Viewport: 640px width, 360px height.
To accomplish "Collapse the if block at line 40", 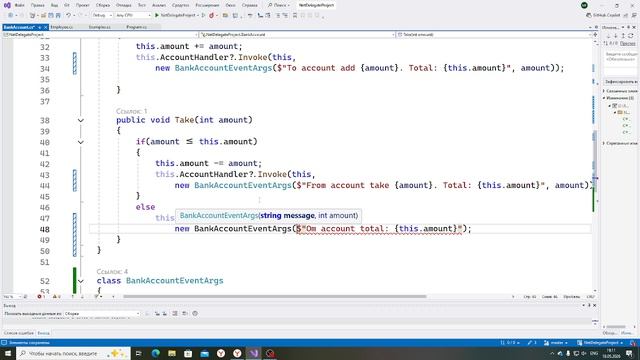I will tap(81, 142).
